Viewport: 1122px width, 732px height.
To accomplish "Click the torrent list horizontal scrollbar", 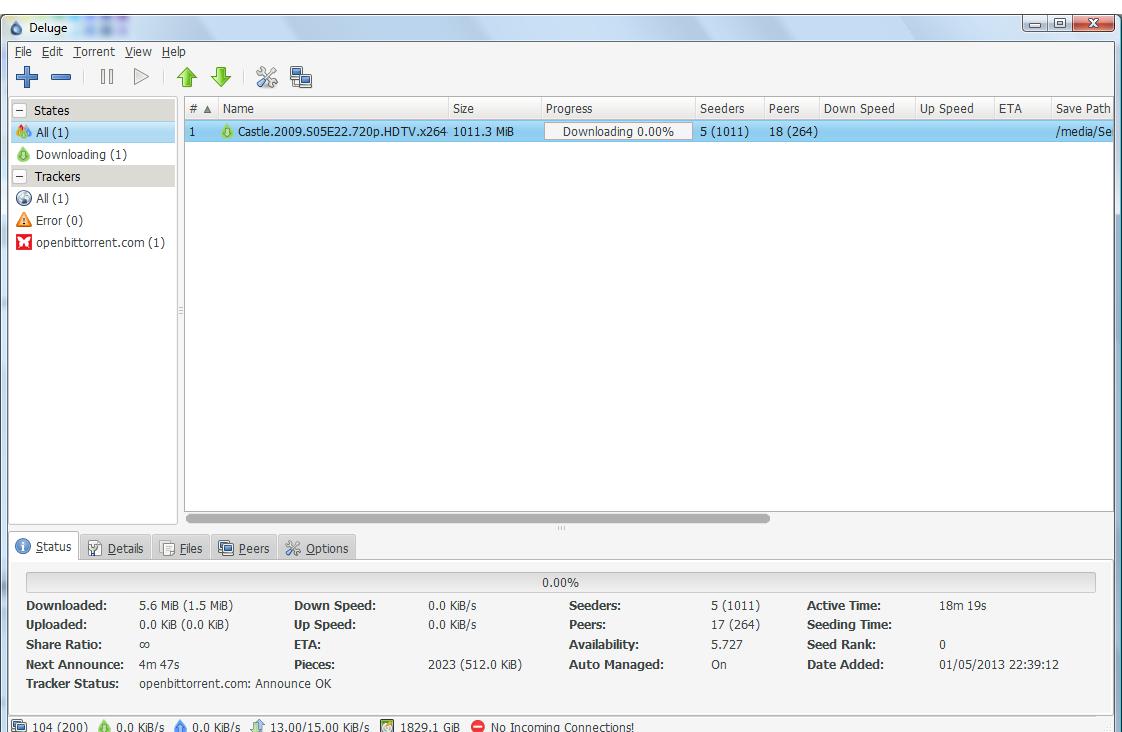I will point(477,518).
